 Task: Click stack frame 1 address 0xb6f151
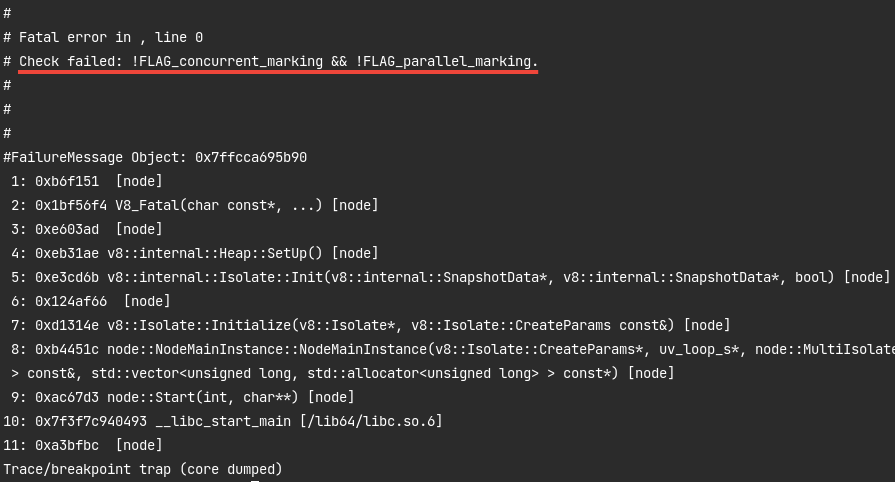pos(67,181)
